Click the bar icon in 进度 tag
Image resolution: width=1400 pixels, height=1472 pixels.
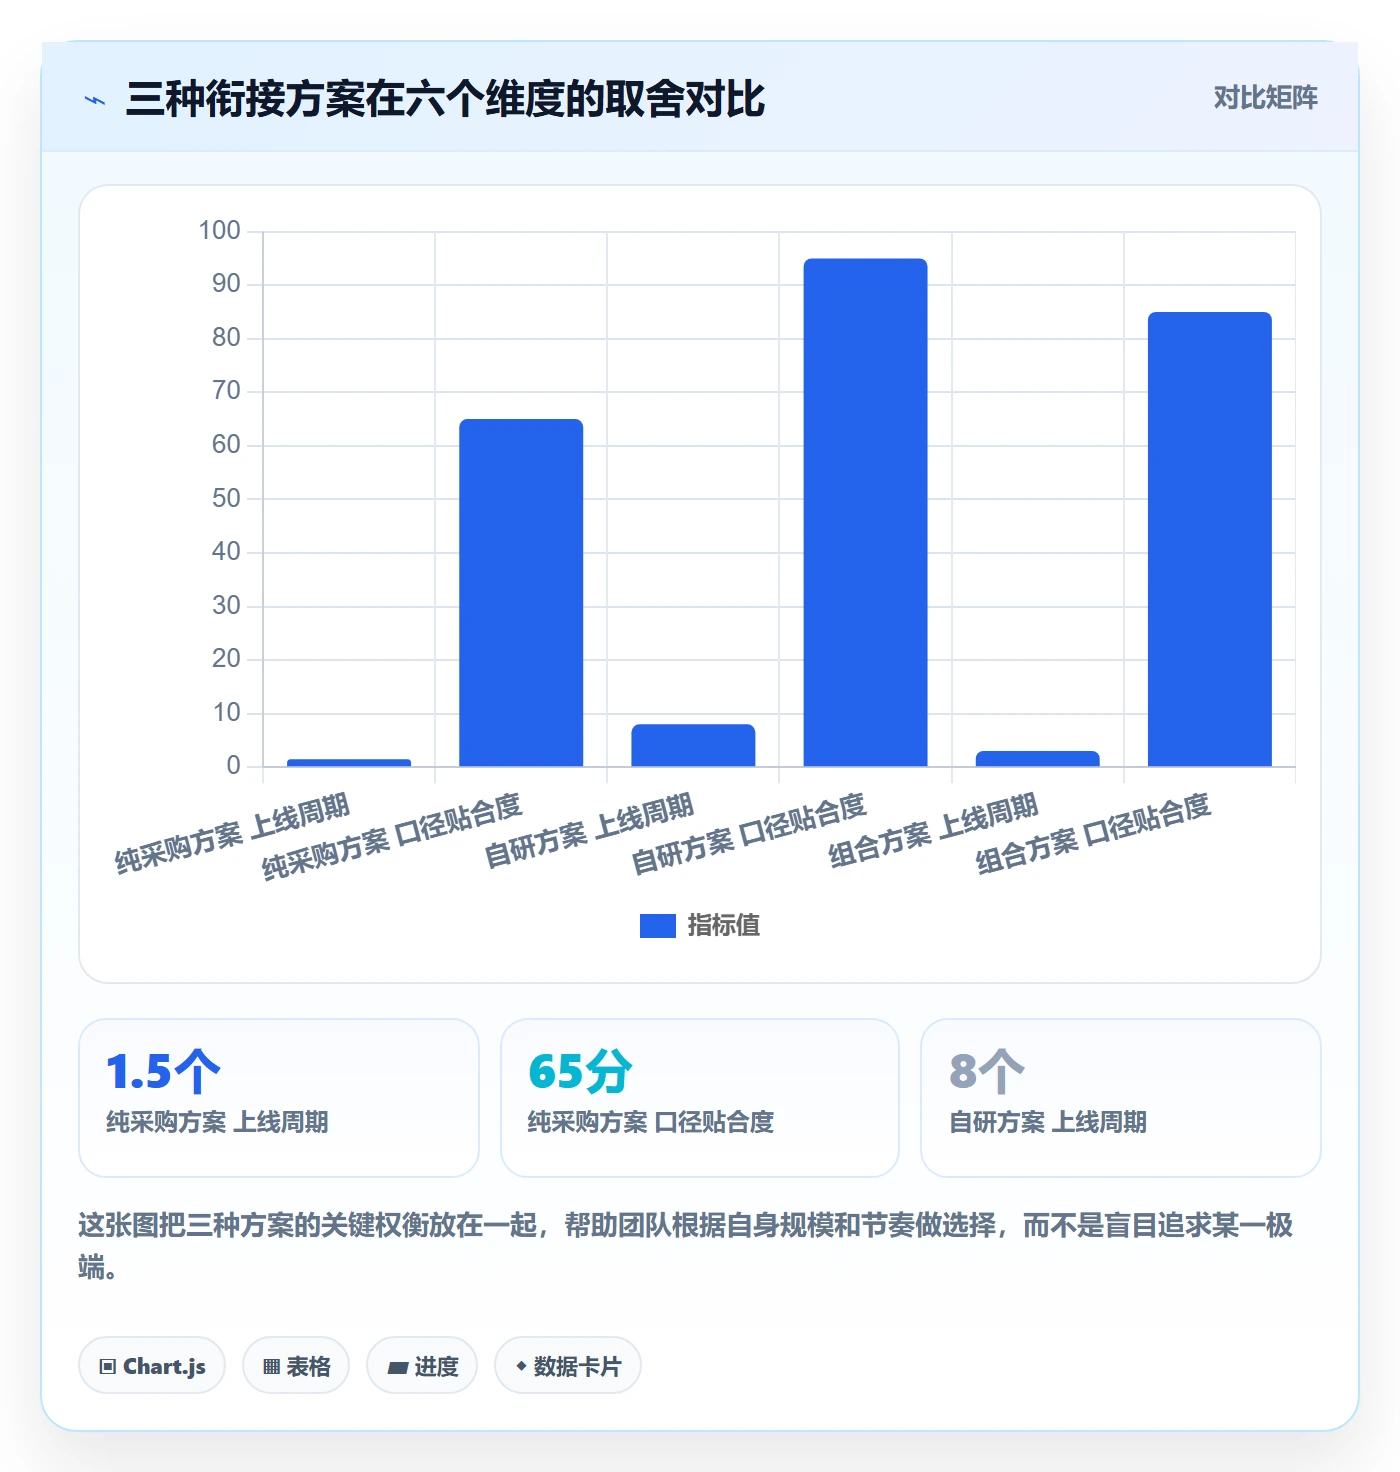(397, 1368)
